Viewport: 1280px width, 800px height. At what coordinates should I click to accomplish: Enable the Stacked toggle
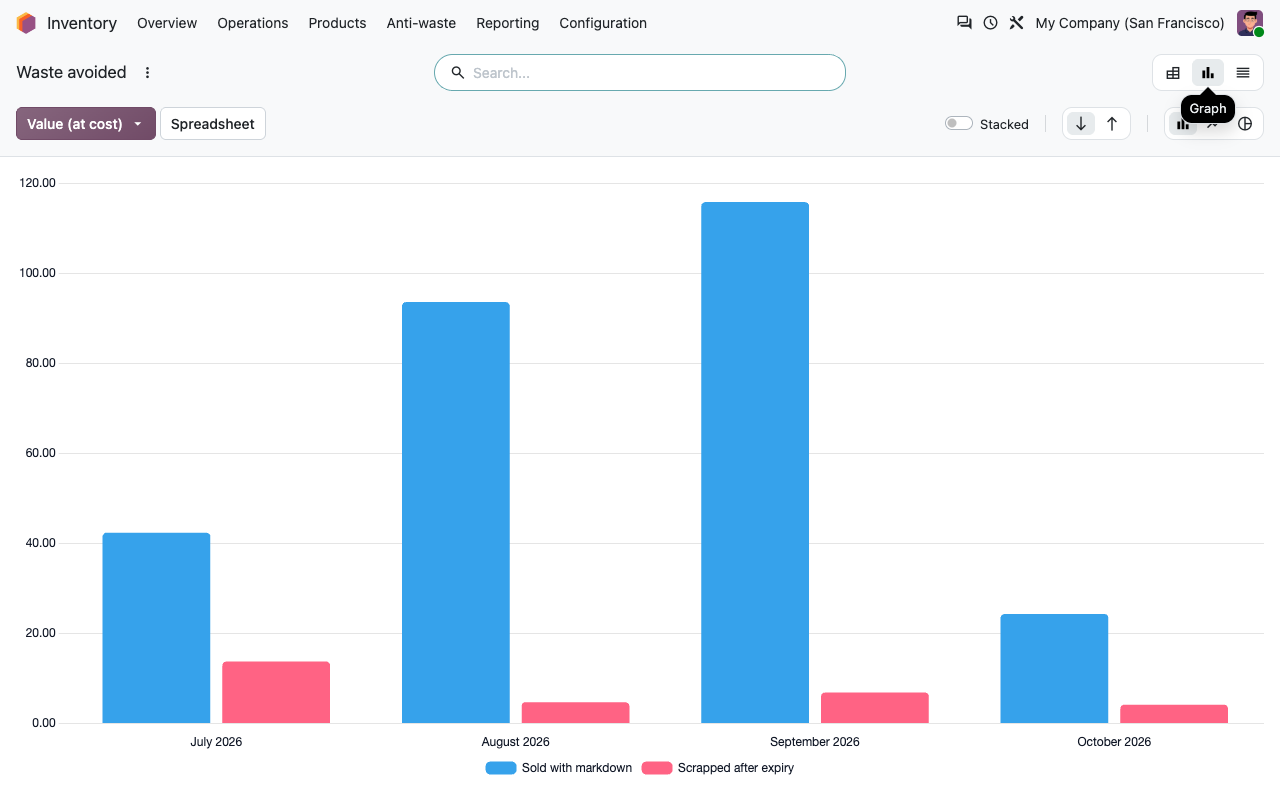959,124
